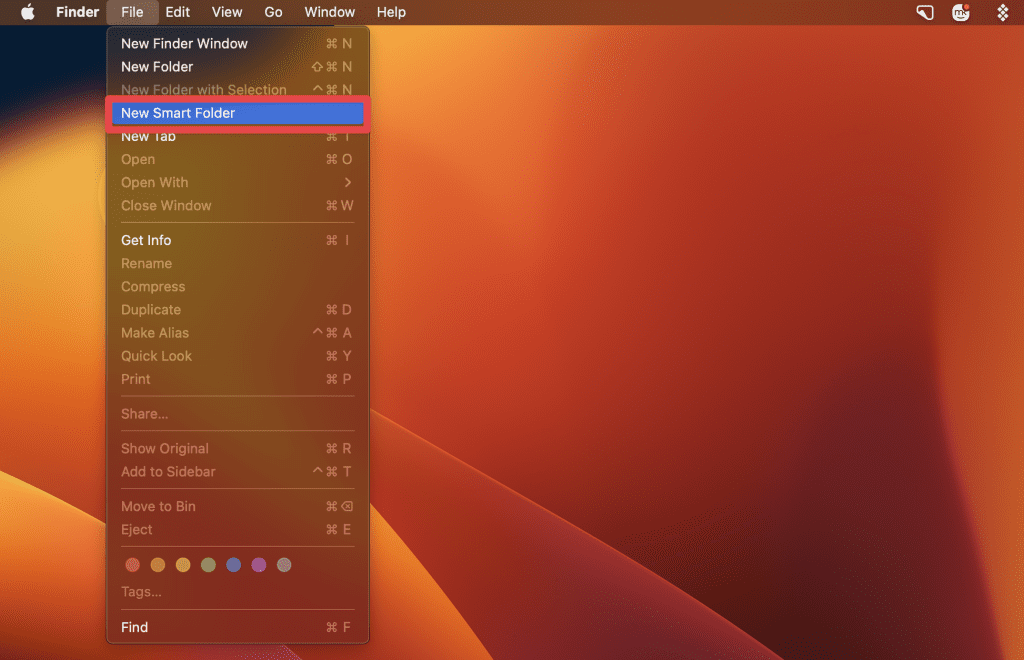
Task: Choose Tags... entry
Action: 237,592
